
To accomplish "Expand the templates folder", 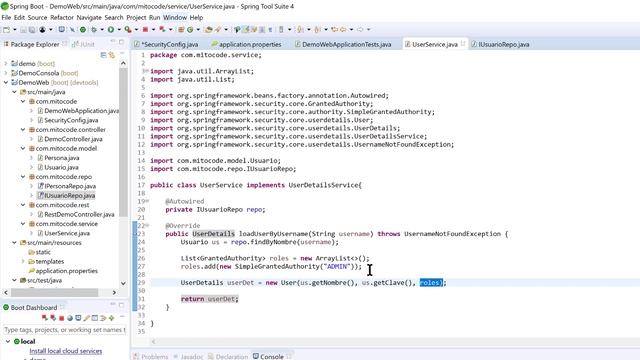I will point(23,261).
